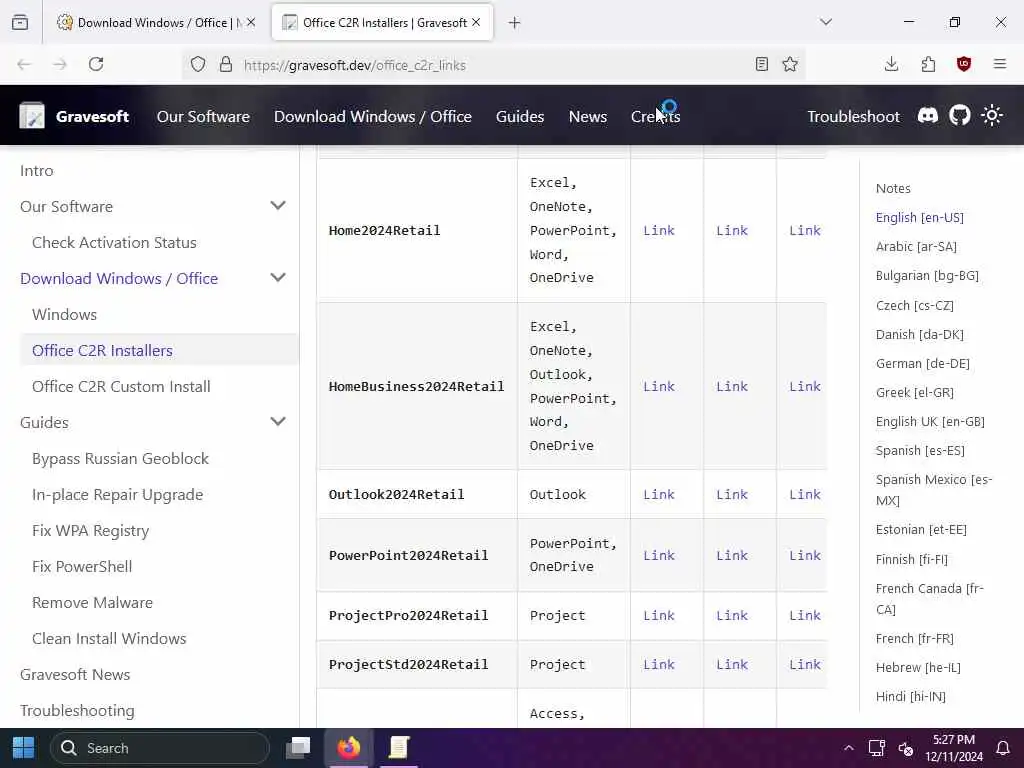Collapse the Guides sidebar chevron

click(x=278, y=421)
